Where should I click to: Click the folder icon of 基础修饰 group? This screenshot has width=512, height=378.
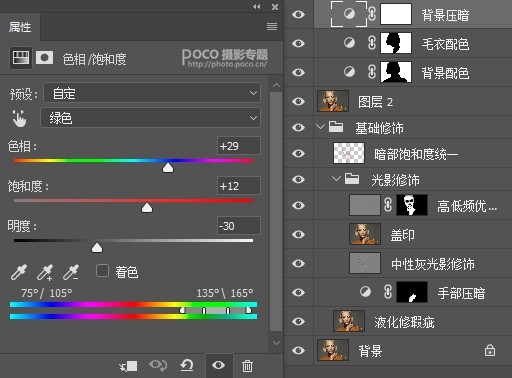[336, 127]
